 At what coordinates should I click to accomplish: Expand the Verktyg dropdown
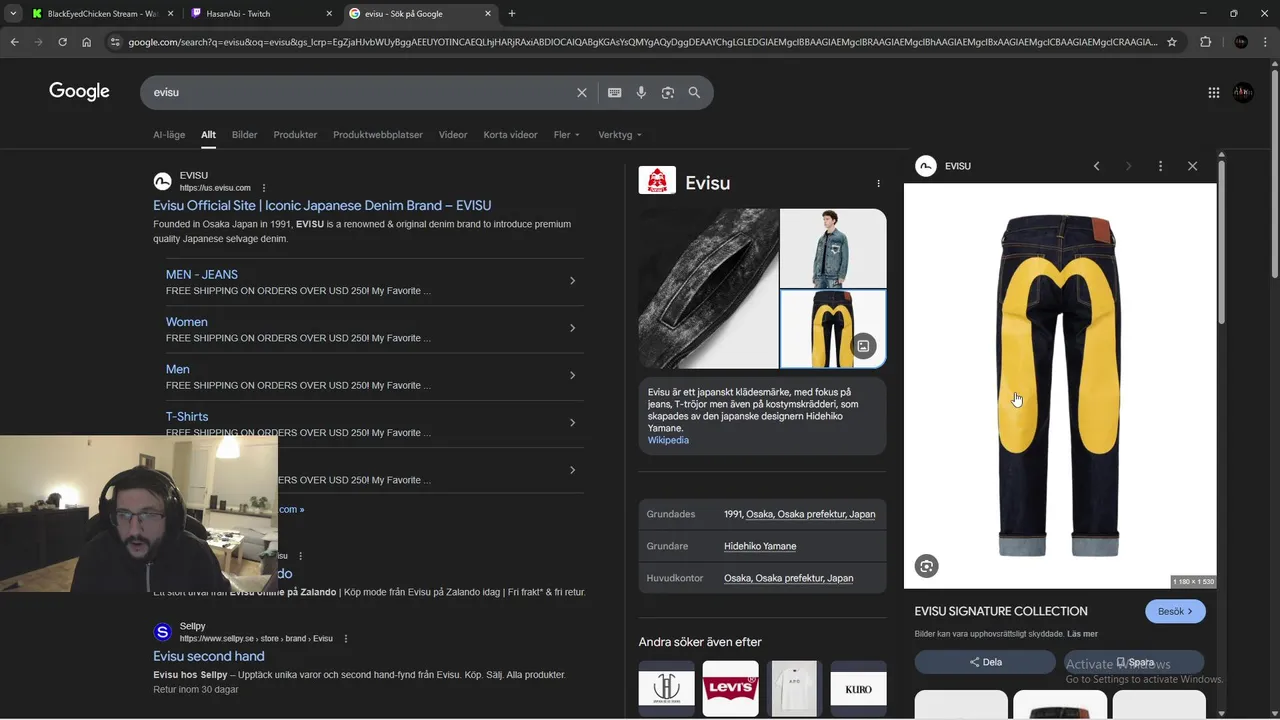point(620,134)
